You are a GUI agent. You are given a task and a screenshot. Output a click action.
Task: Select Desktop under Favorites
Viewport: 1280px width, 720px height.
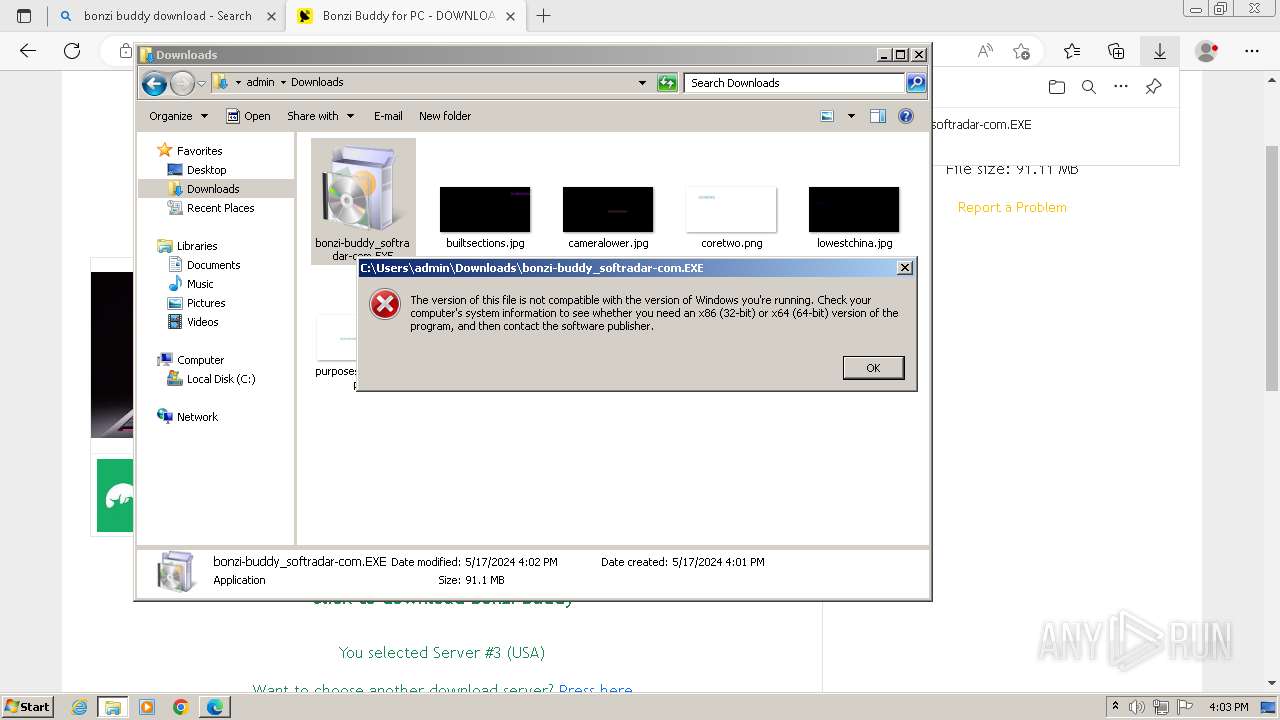206,170
